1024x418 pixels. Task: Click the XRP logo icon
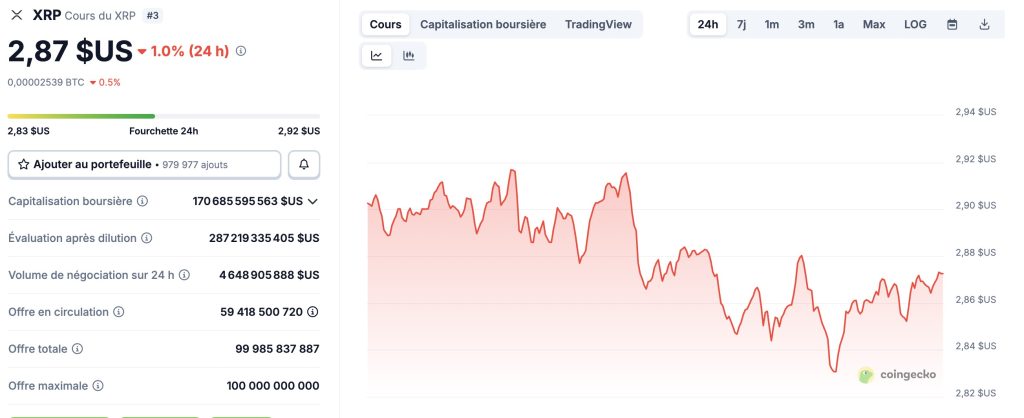(16, 15)
